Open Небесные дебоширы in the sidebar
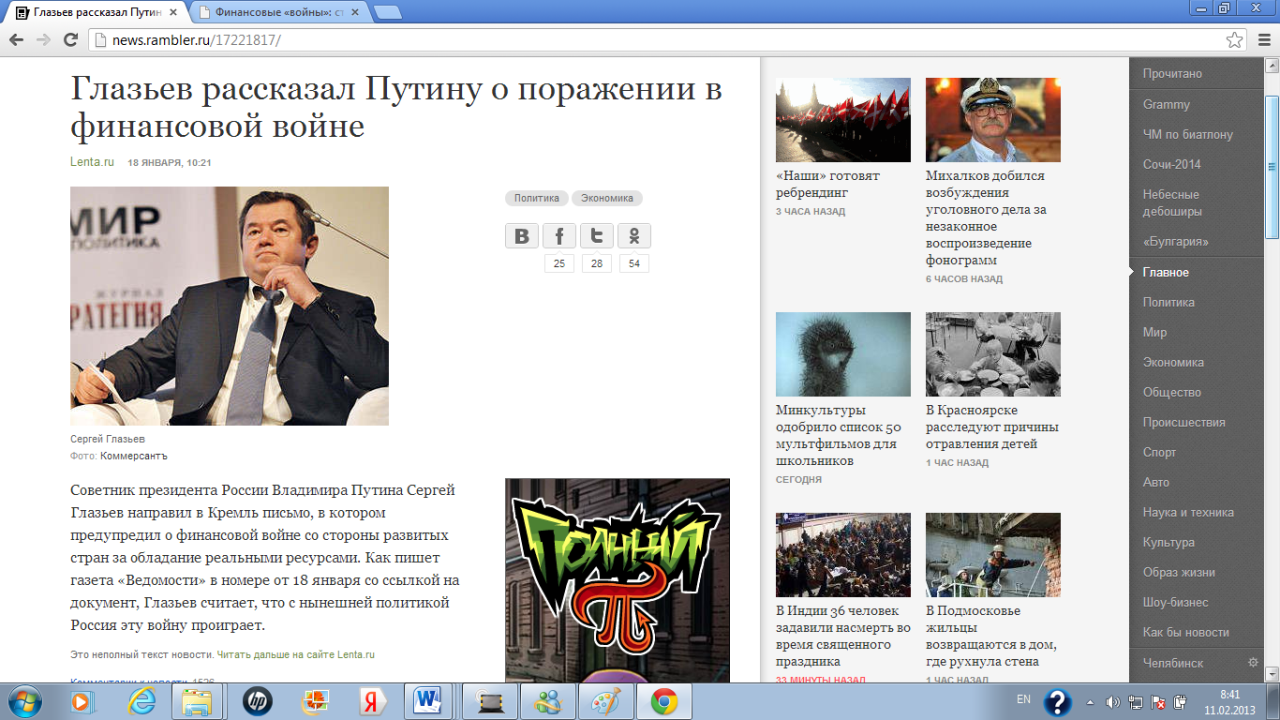 [1172, 203]
